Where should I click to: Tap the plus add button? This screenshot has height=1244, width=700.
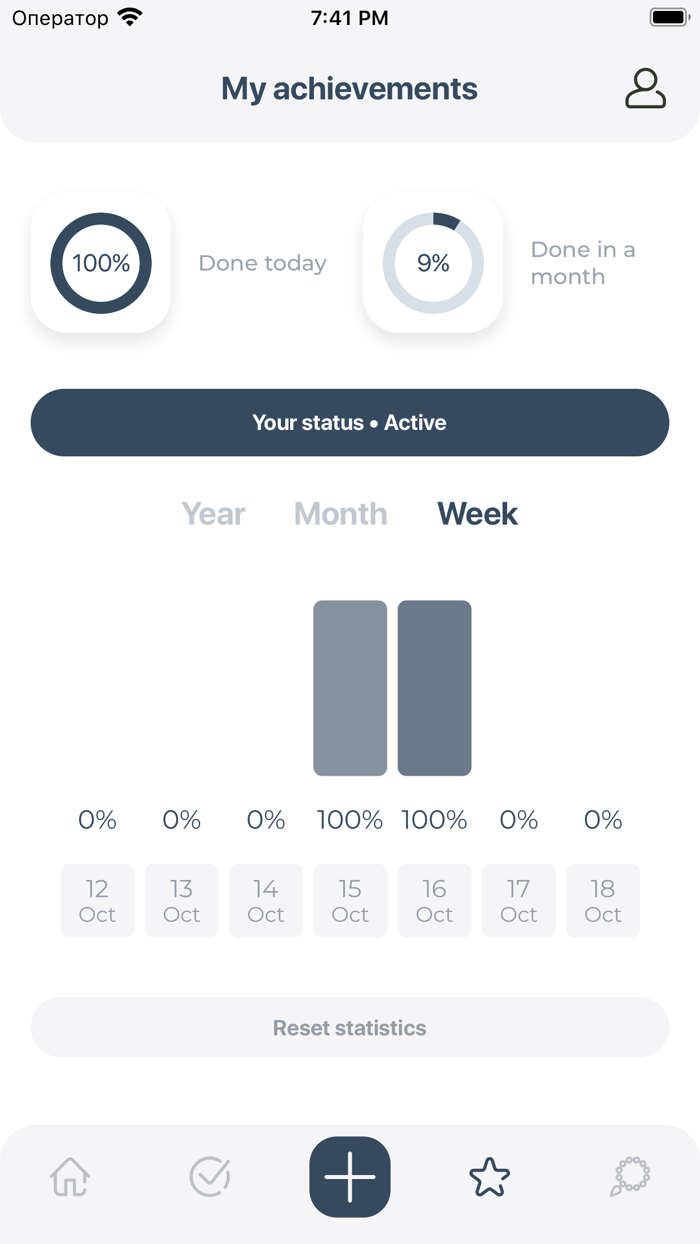point(350,1177)
